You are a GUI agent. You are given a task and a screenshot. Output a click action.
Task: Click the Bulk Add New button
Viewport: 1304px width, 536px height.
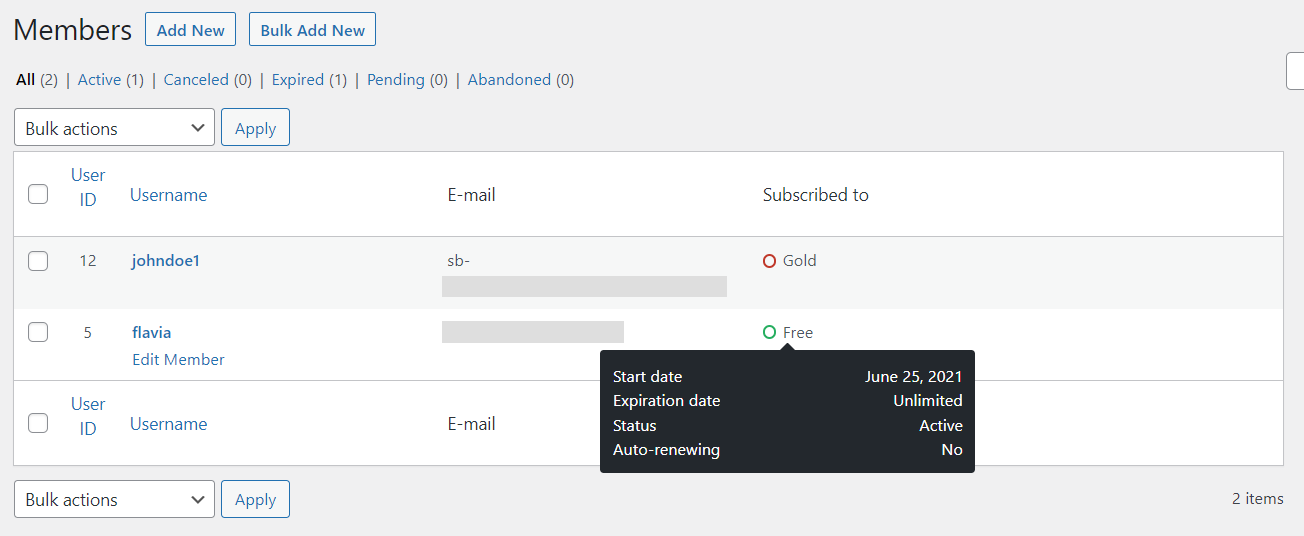pyautogui.click(x=312, y=30)
